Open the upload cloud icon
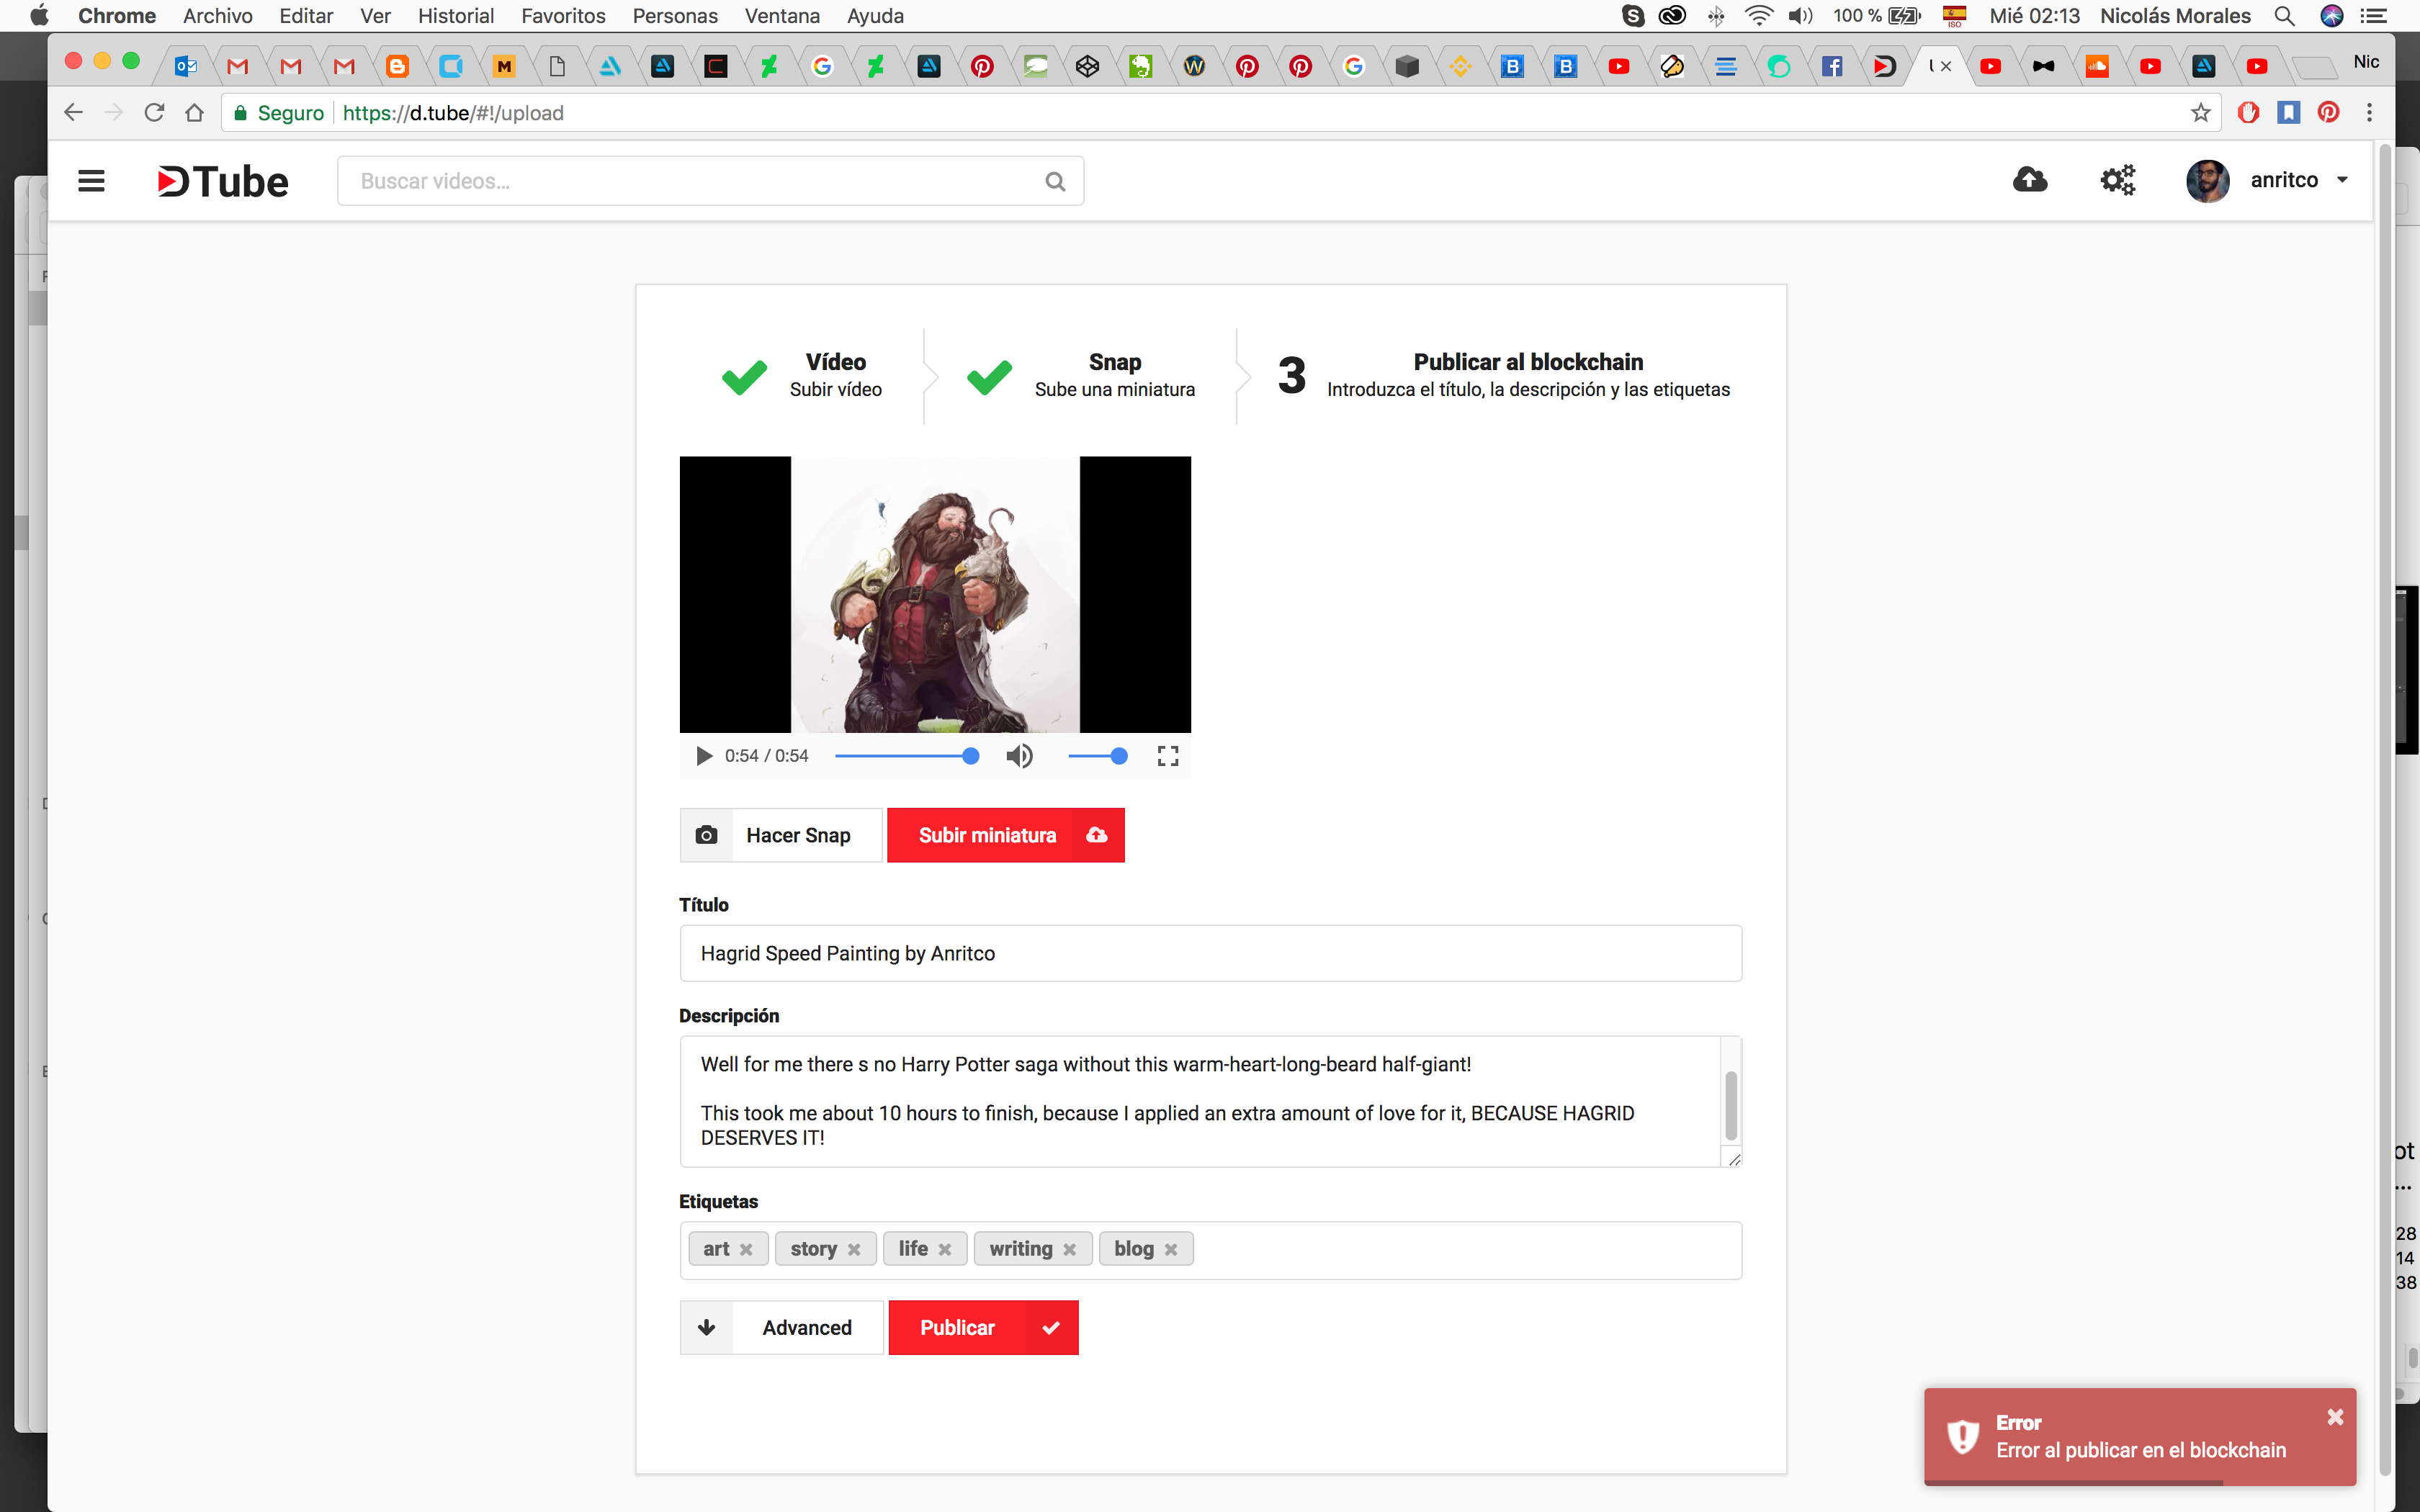Image resolution: width=2420 pixels, height=1512 pixels. (2029, 180)
